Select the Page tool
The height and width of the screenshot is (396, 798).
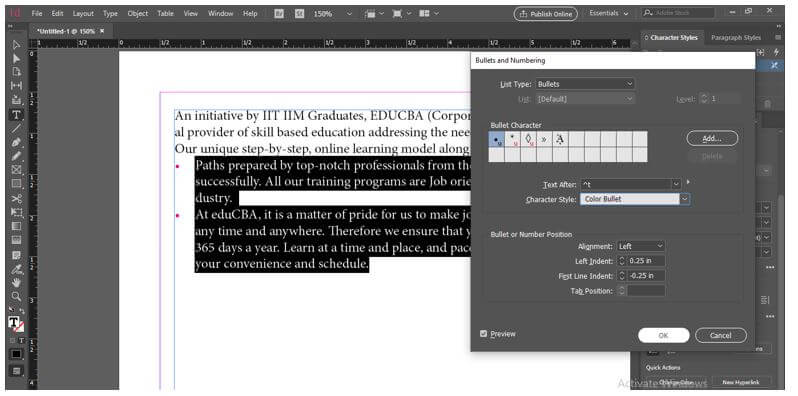pos(16,72)
